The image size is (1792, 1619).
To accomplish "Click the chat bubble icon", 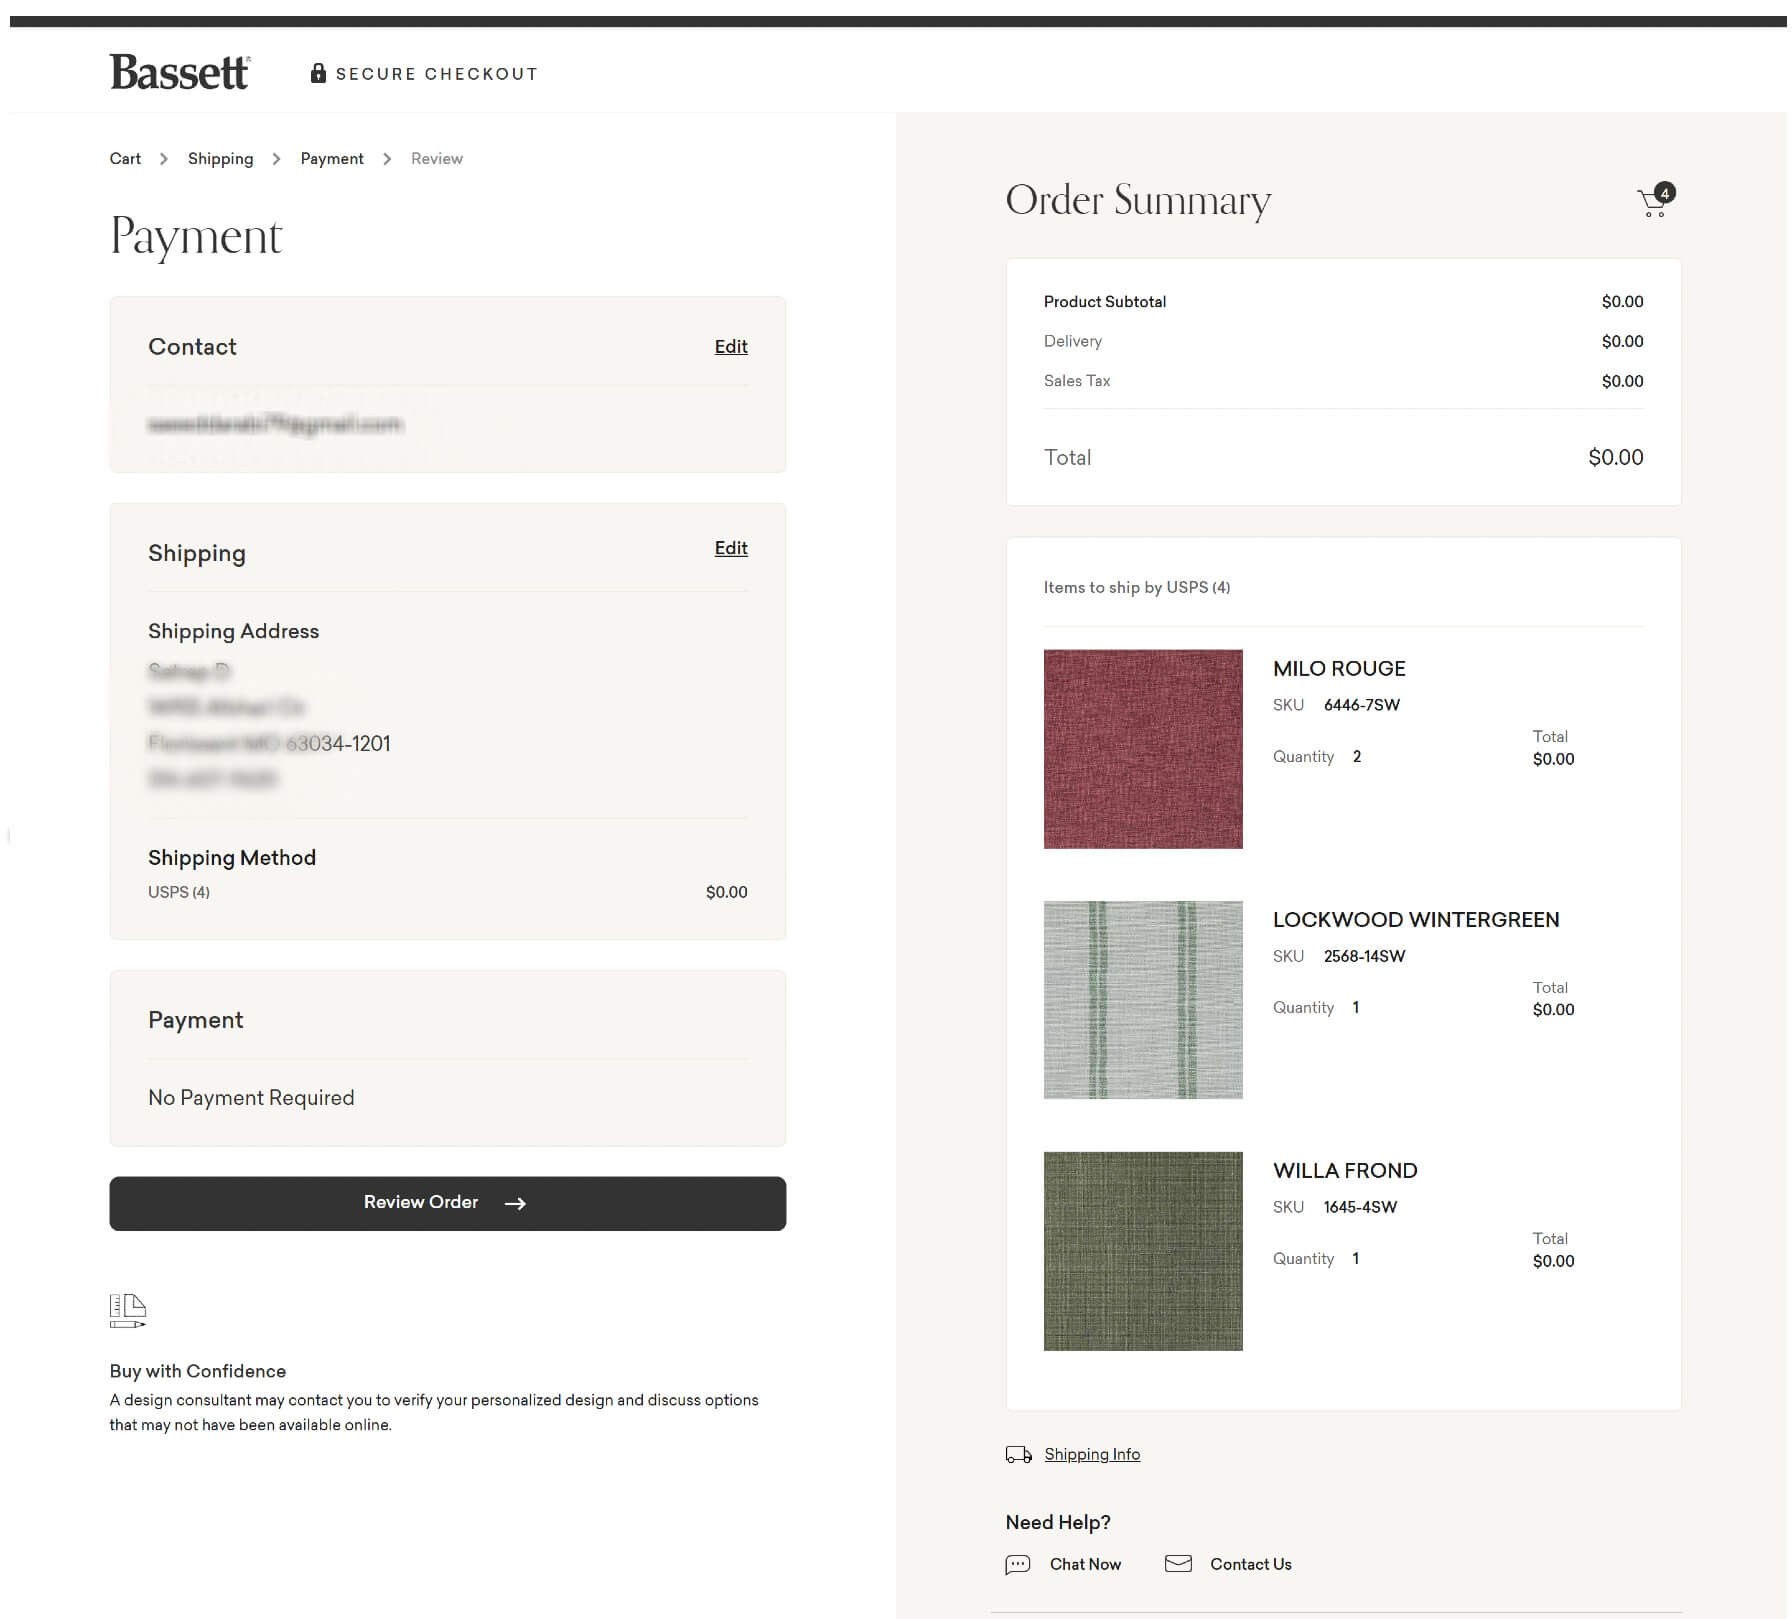I will point(1018,1565).
